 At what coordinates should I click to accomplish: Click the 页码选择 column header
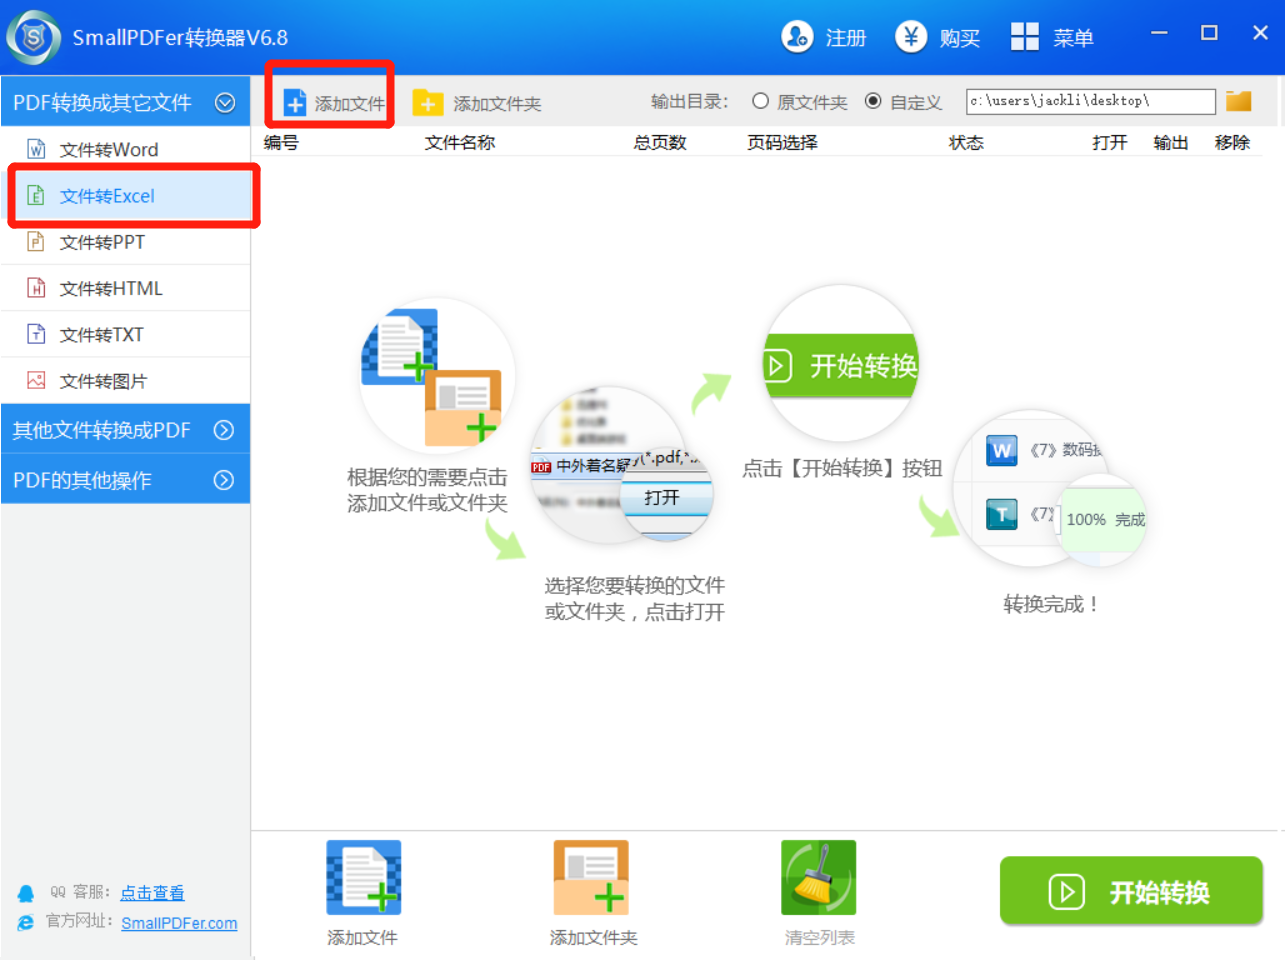782,143
